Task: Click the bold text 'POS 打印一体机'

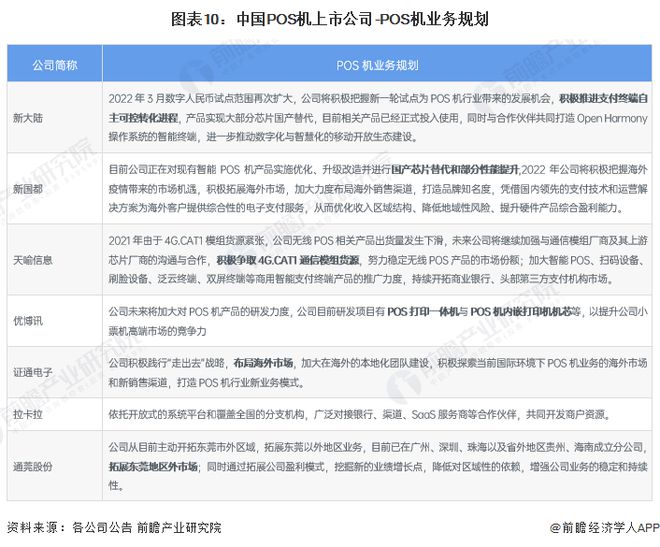Action: (x=423, y=312)
